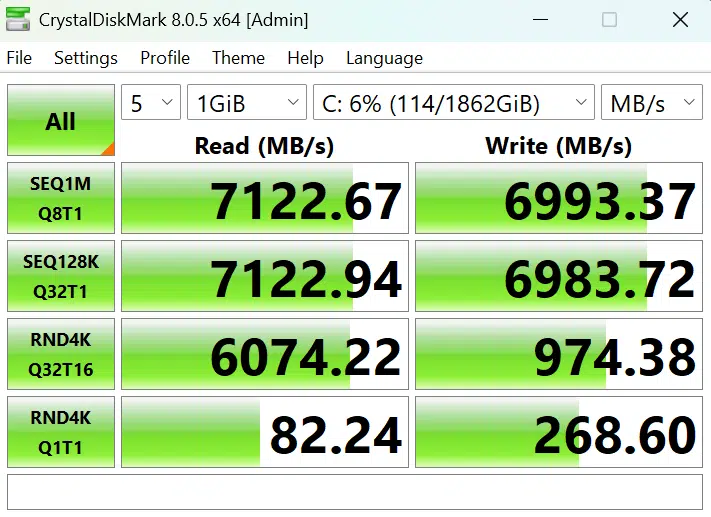
Task: Open the test count dropdown showing 5
Action: [x=151, y=102]
